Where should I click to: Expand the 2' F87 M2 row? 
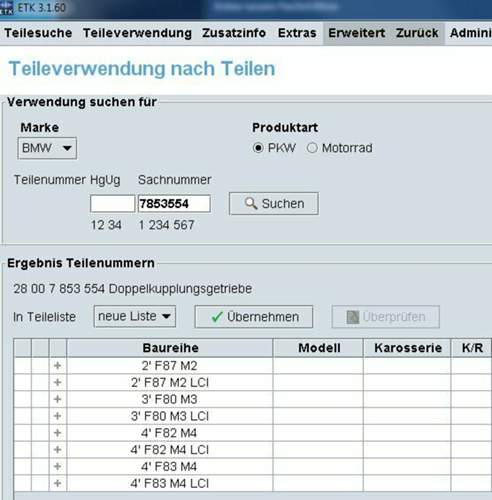tap(57, 366)
